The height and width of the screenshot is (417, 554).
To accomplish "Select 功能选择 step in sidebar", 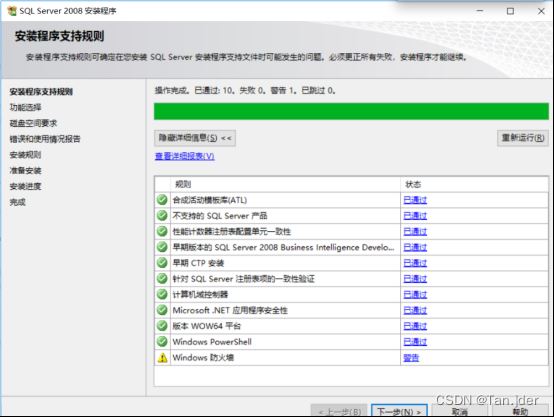I will (x=25, y=107).
